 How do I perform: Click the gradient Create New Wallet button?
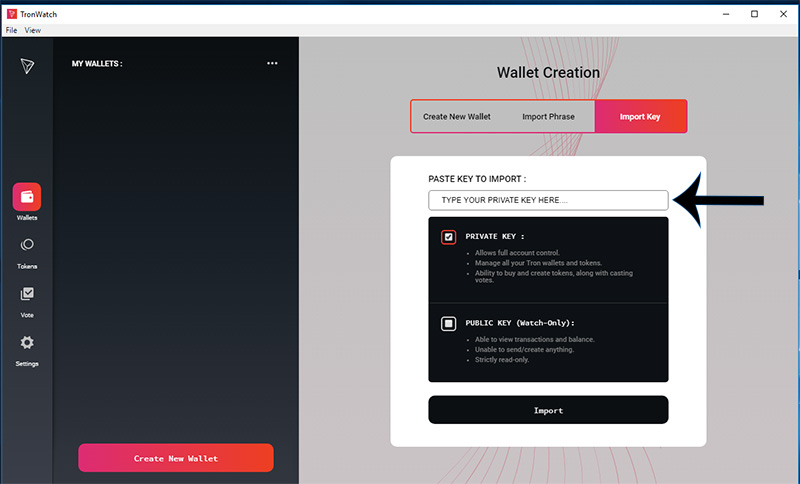coord(176,458)
